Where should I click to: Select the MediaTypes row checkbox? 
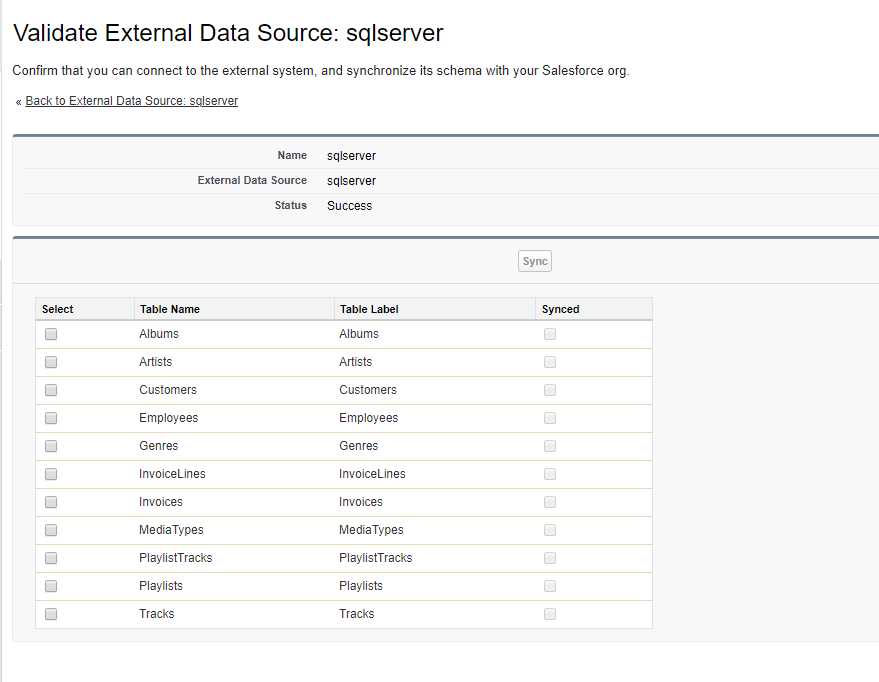click(51, 530)
